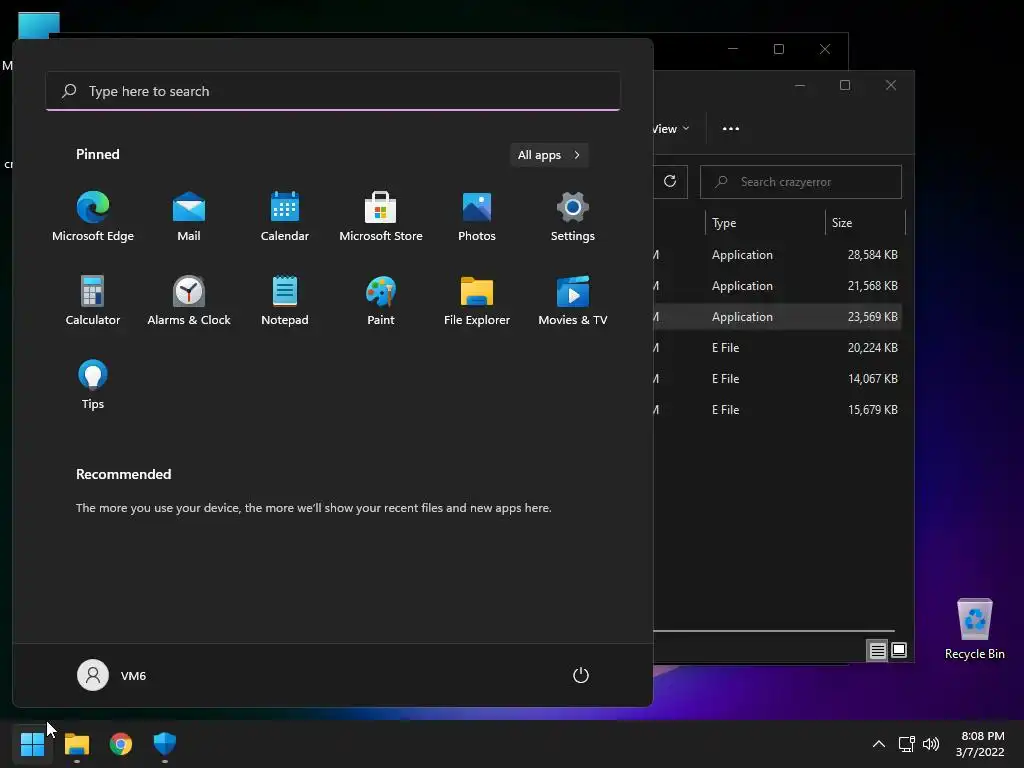
Task: Sort by the Size column header
Action: pos(865,223)
